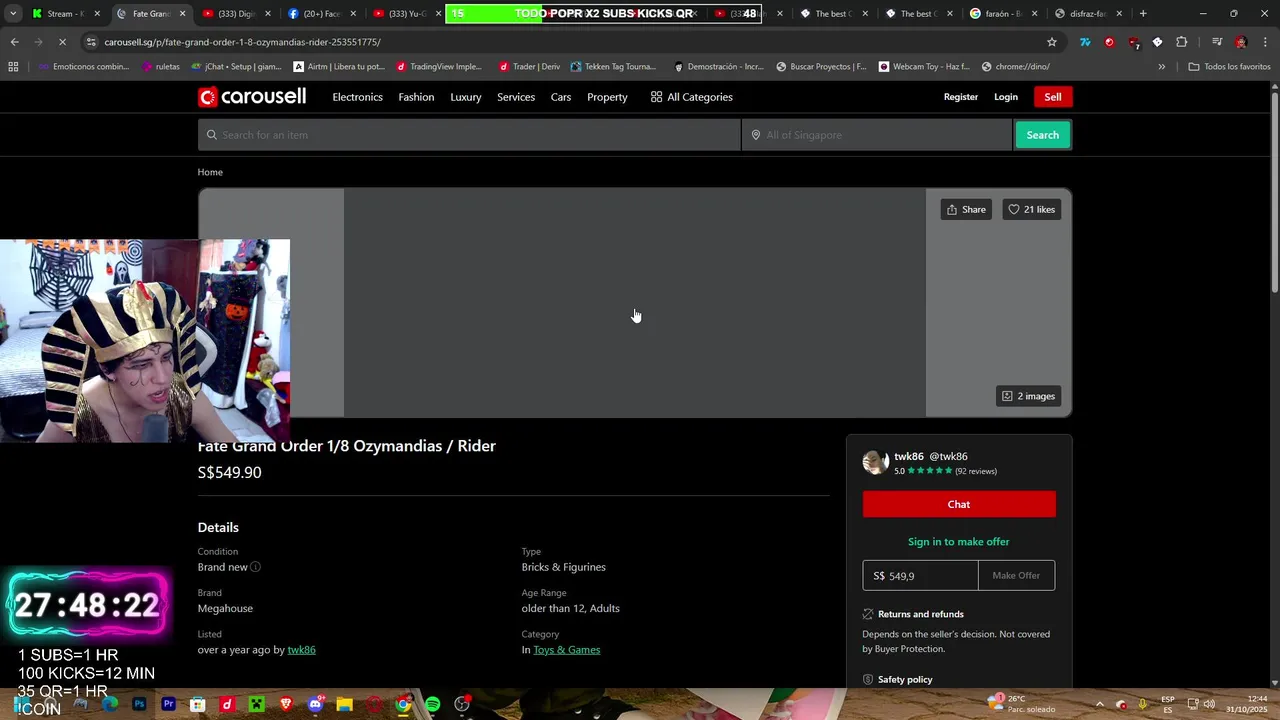Close the Fate Grand Order tab
Viewport: 1280px width, 720px height.
[x=182, y=14]
